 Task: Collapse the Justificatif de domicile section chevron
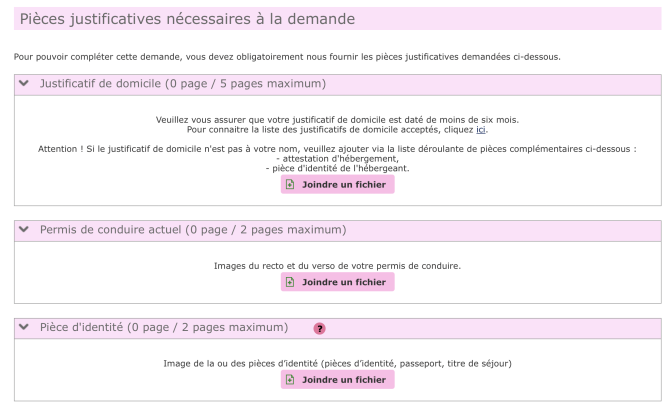25,84
